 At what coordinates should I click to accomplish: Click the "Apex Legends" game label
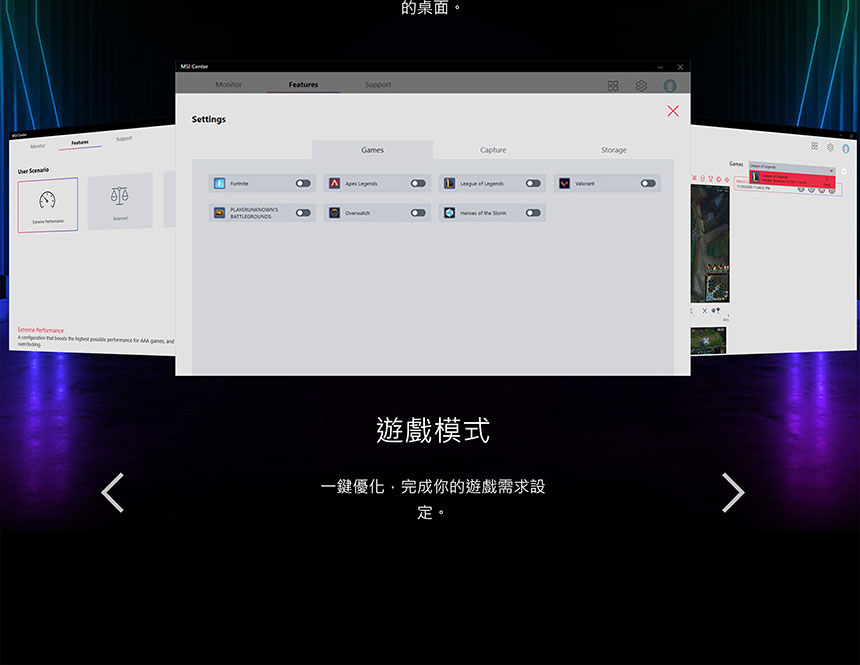(x=361, y=184)
